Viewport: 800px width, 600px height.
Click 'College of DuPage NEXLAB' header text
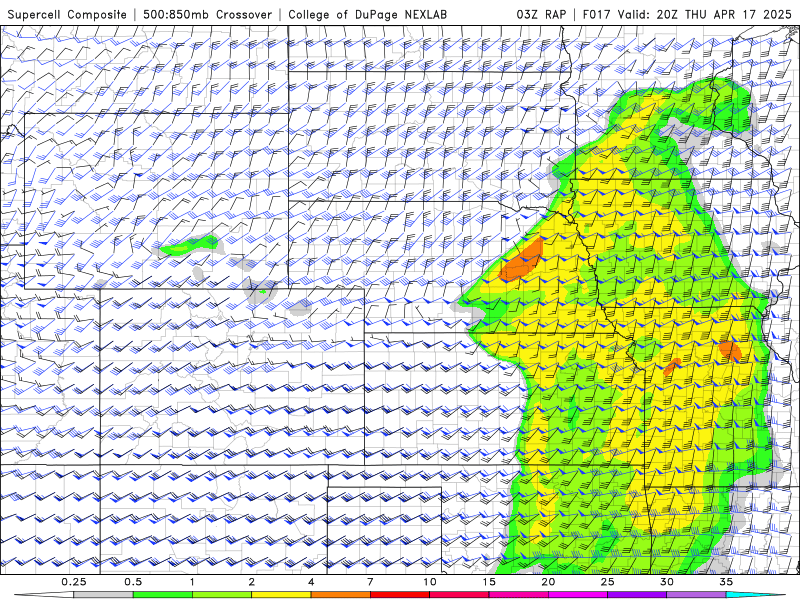367,14
